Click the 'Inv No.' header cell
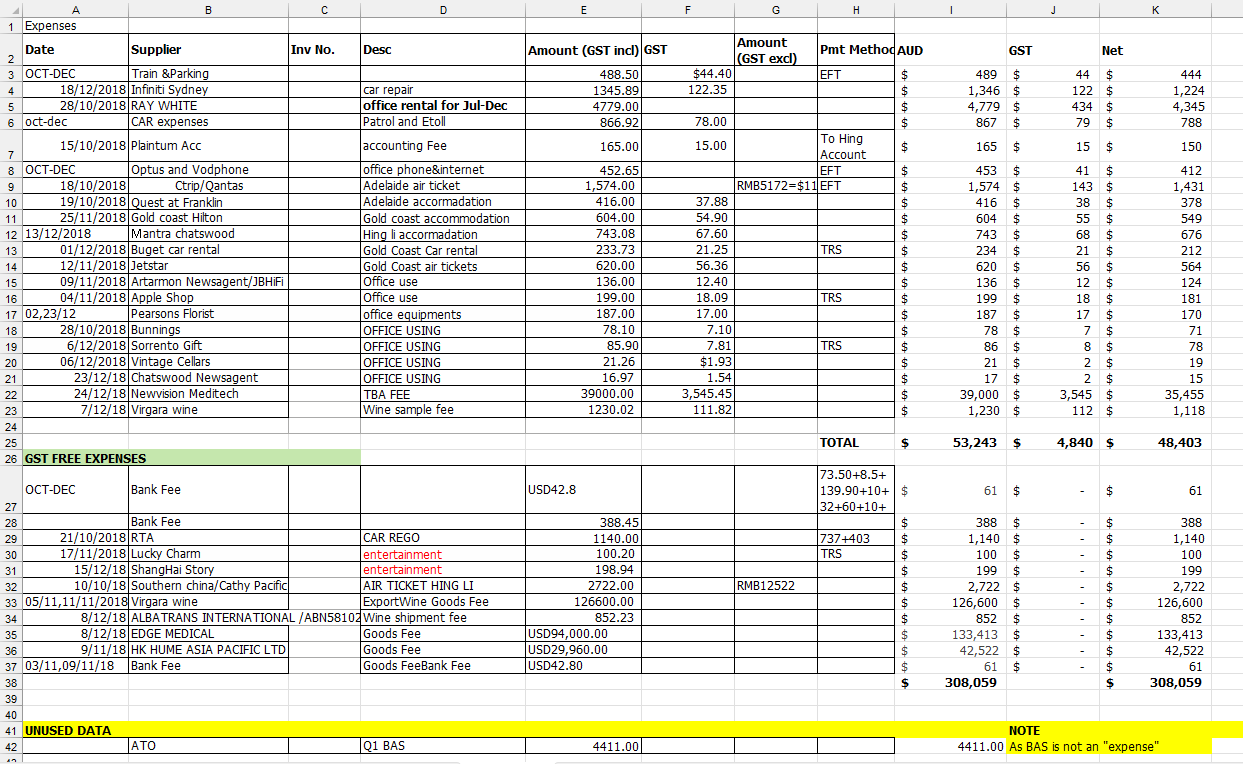Screen dimensions: 1243x764 [x=324, y=50]
